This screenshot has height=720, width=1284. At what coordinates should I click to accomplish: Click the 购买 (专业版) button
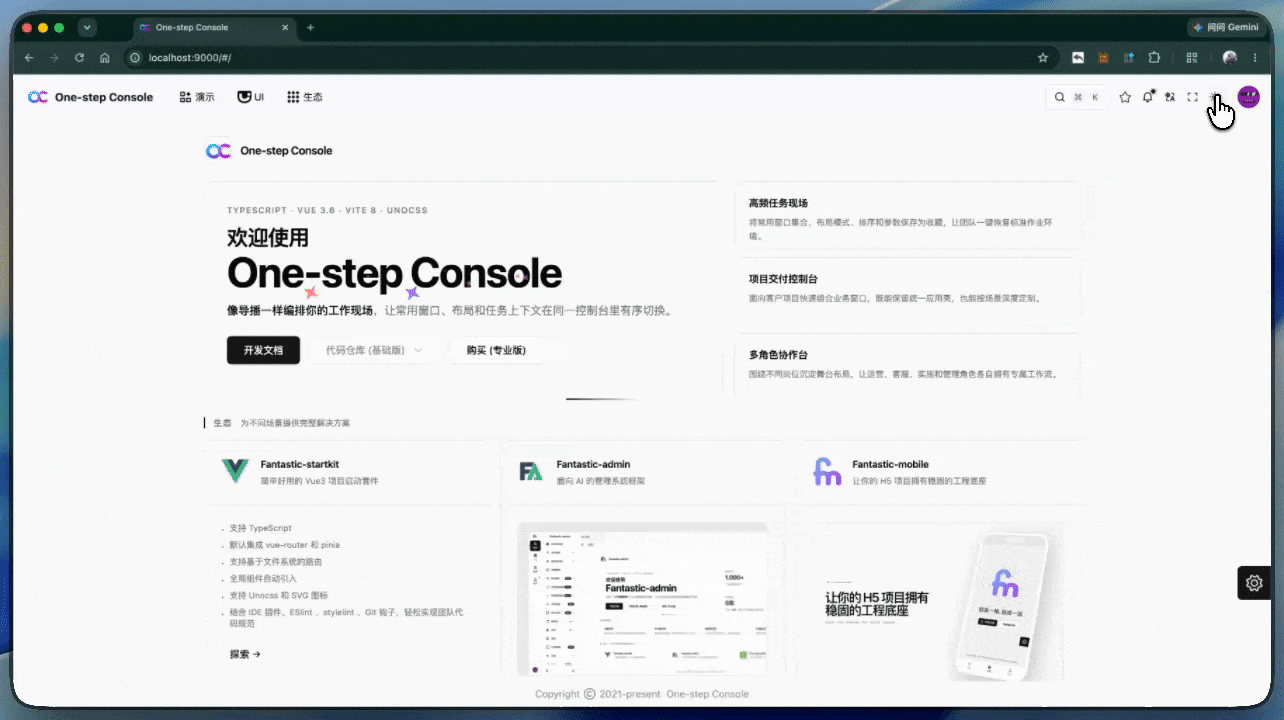(496, 350)
